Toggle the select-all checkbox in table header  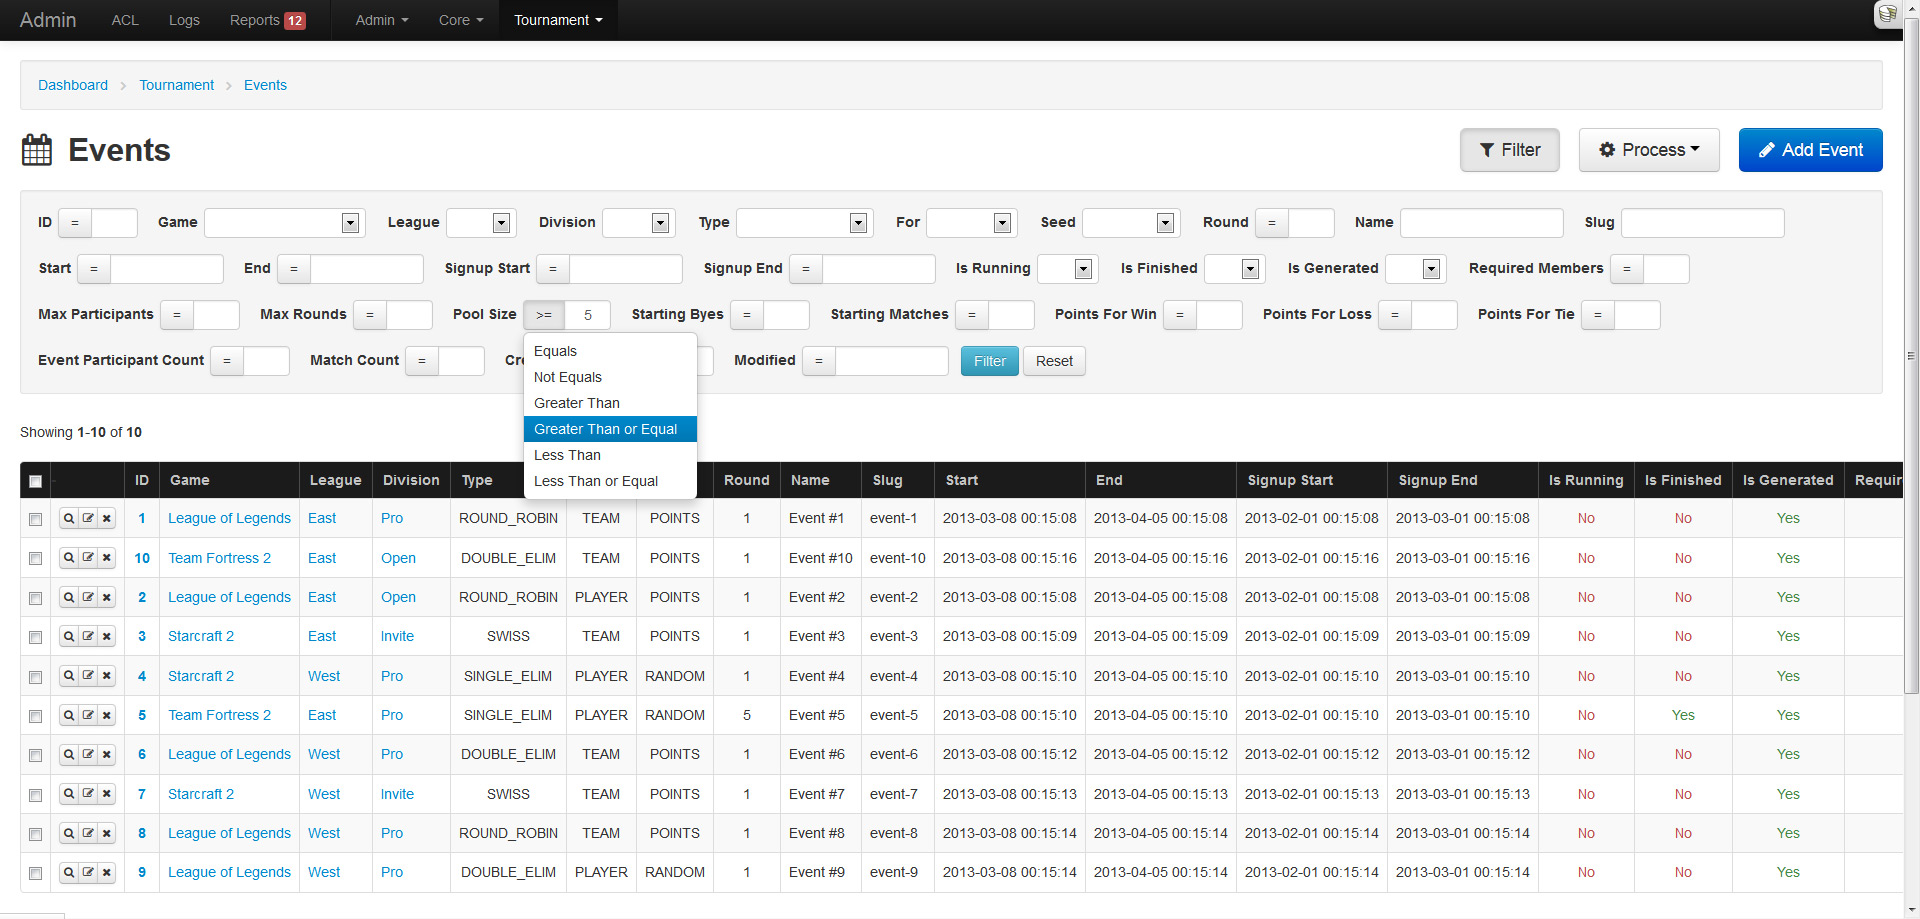pyautogui.click(x=35, y=481)
